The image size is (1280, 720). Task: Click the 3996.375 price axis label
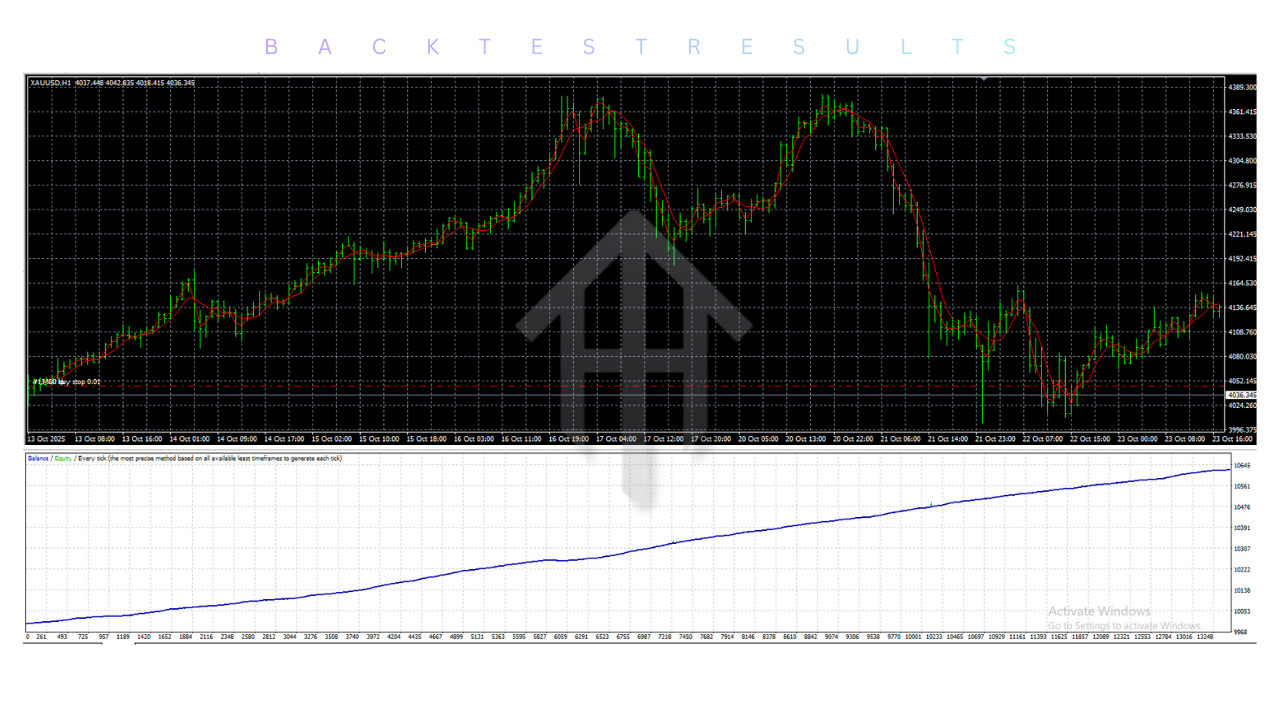point(1242,430)
